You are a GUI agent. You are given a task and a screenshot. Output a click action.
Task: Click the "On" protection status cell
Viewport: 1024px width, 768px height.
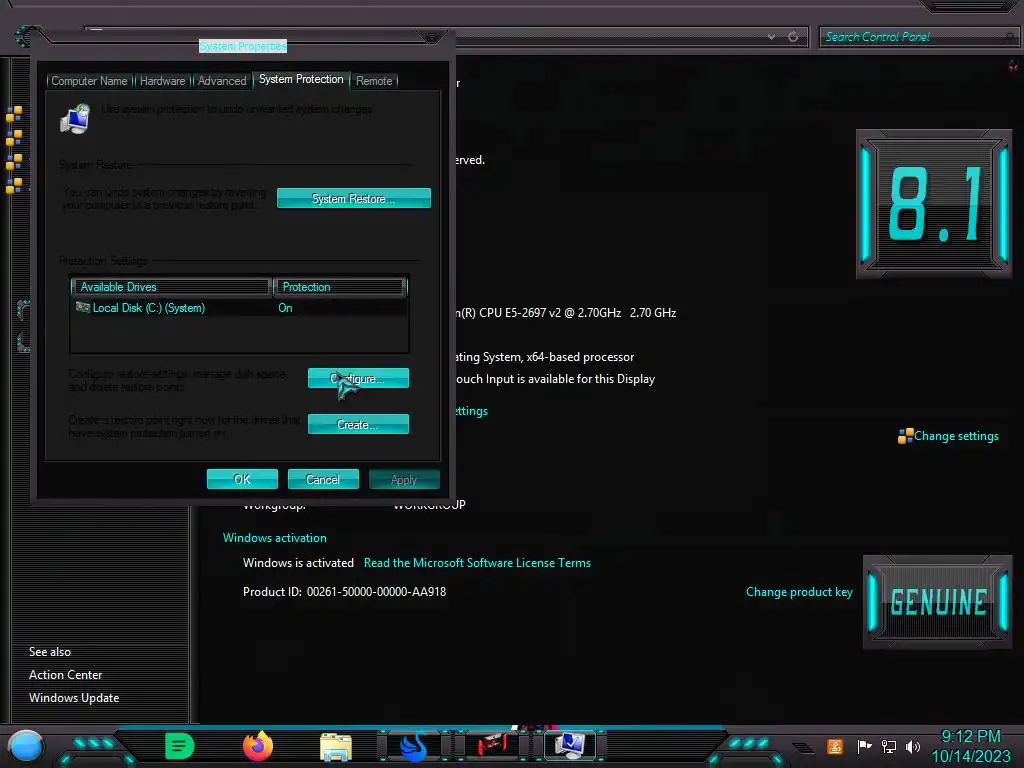point(285,308)
